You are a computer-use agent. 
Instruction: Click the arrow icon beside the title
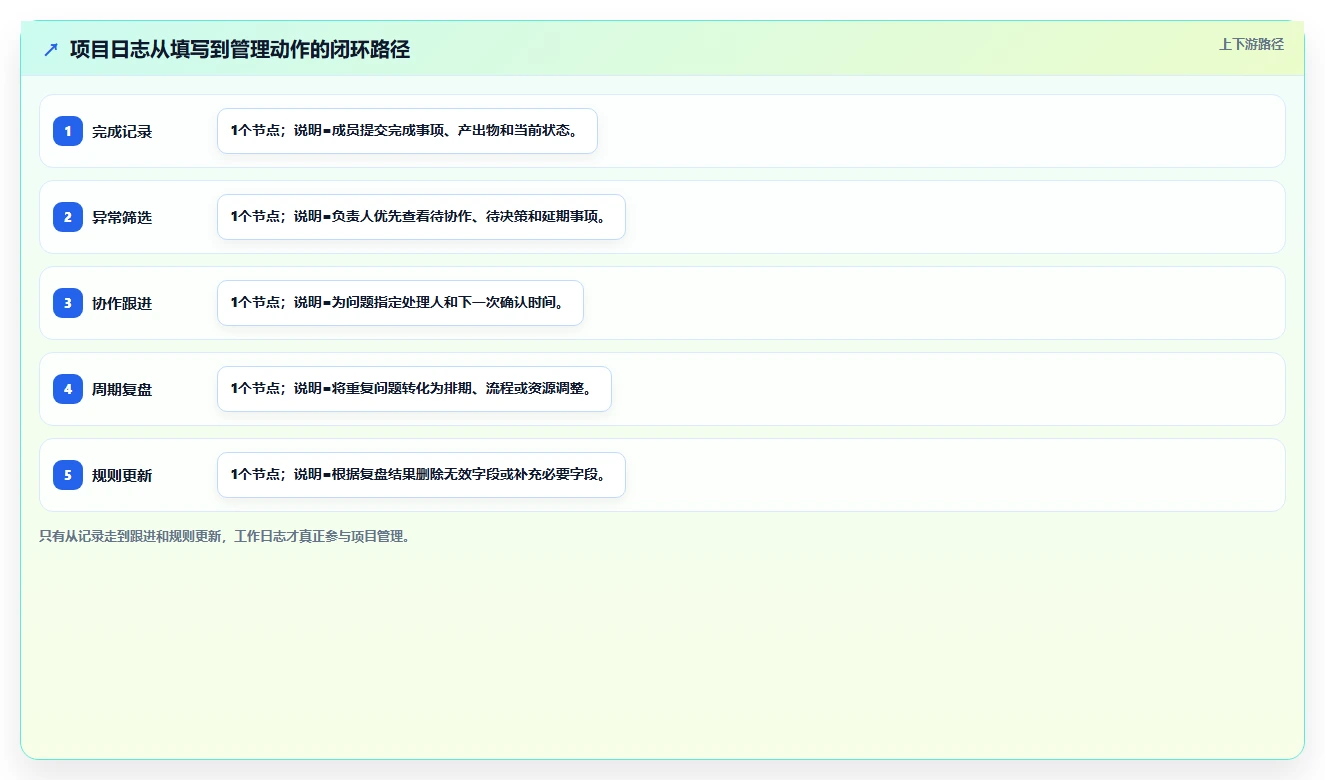coord(51,49)
